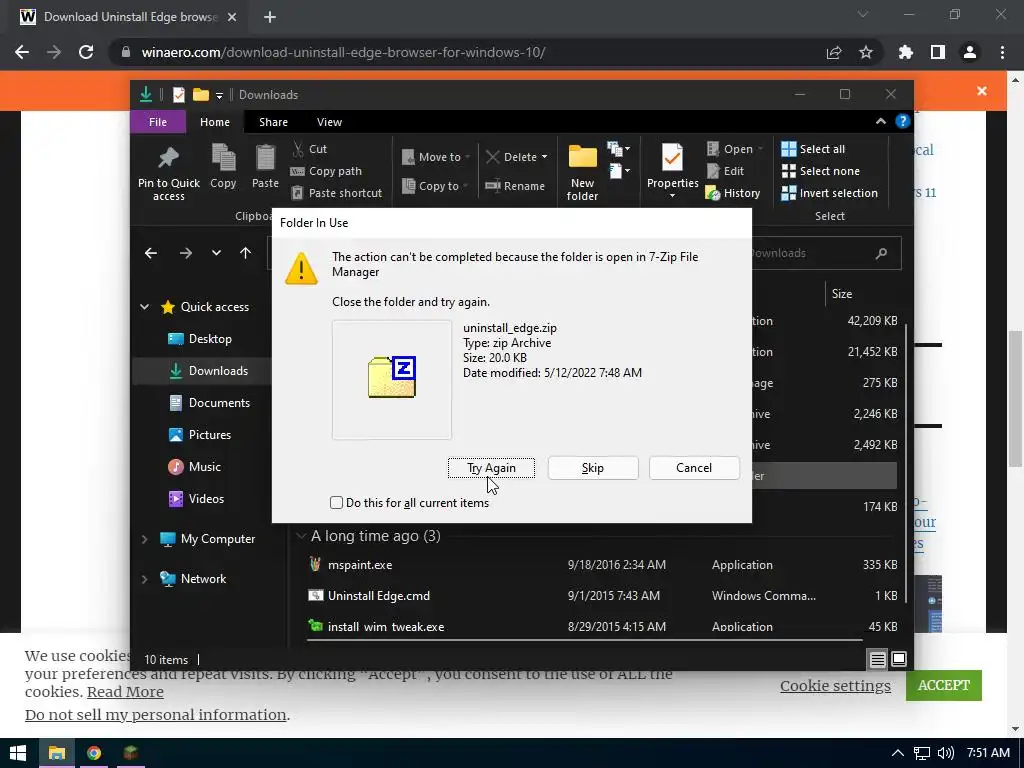Switch to large icons view
This screenshot has height=768, width=1024.
click(899, 660)
